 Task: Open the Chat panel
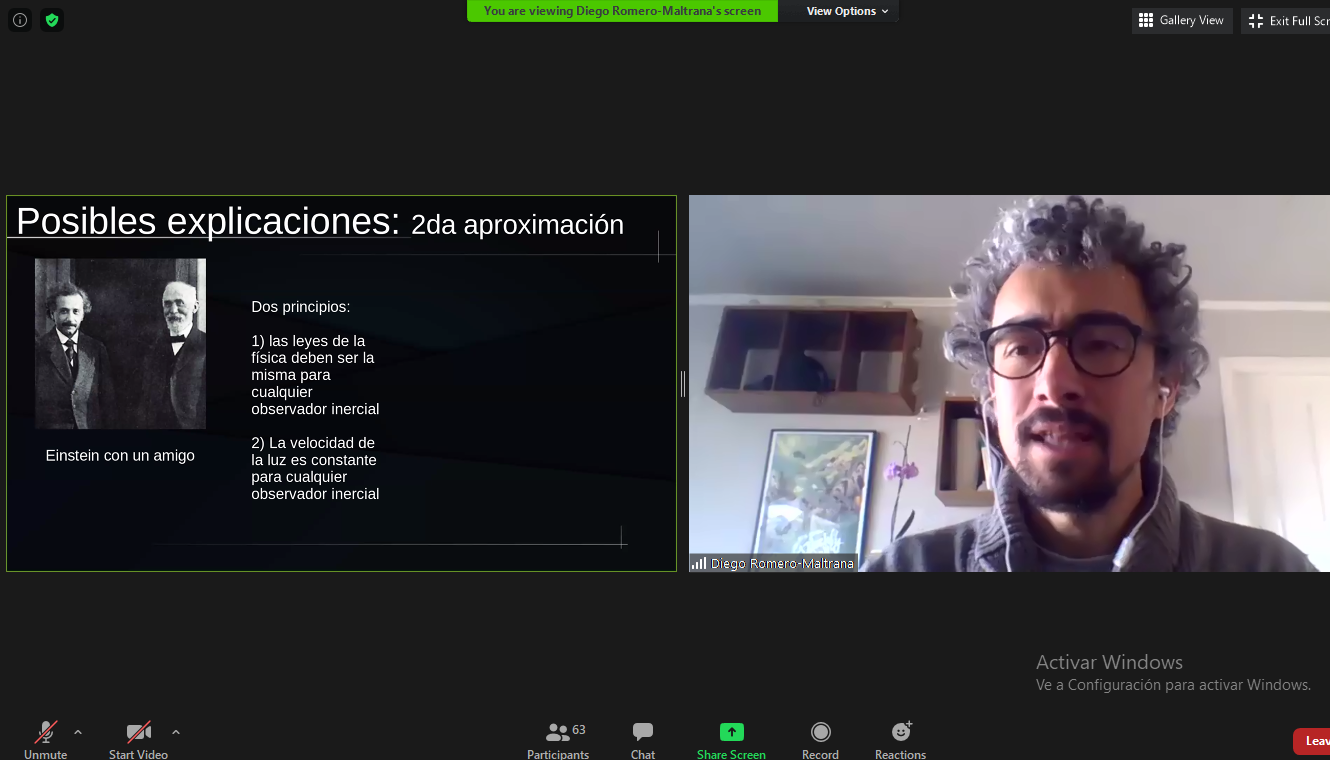643,740
